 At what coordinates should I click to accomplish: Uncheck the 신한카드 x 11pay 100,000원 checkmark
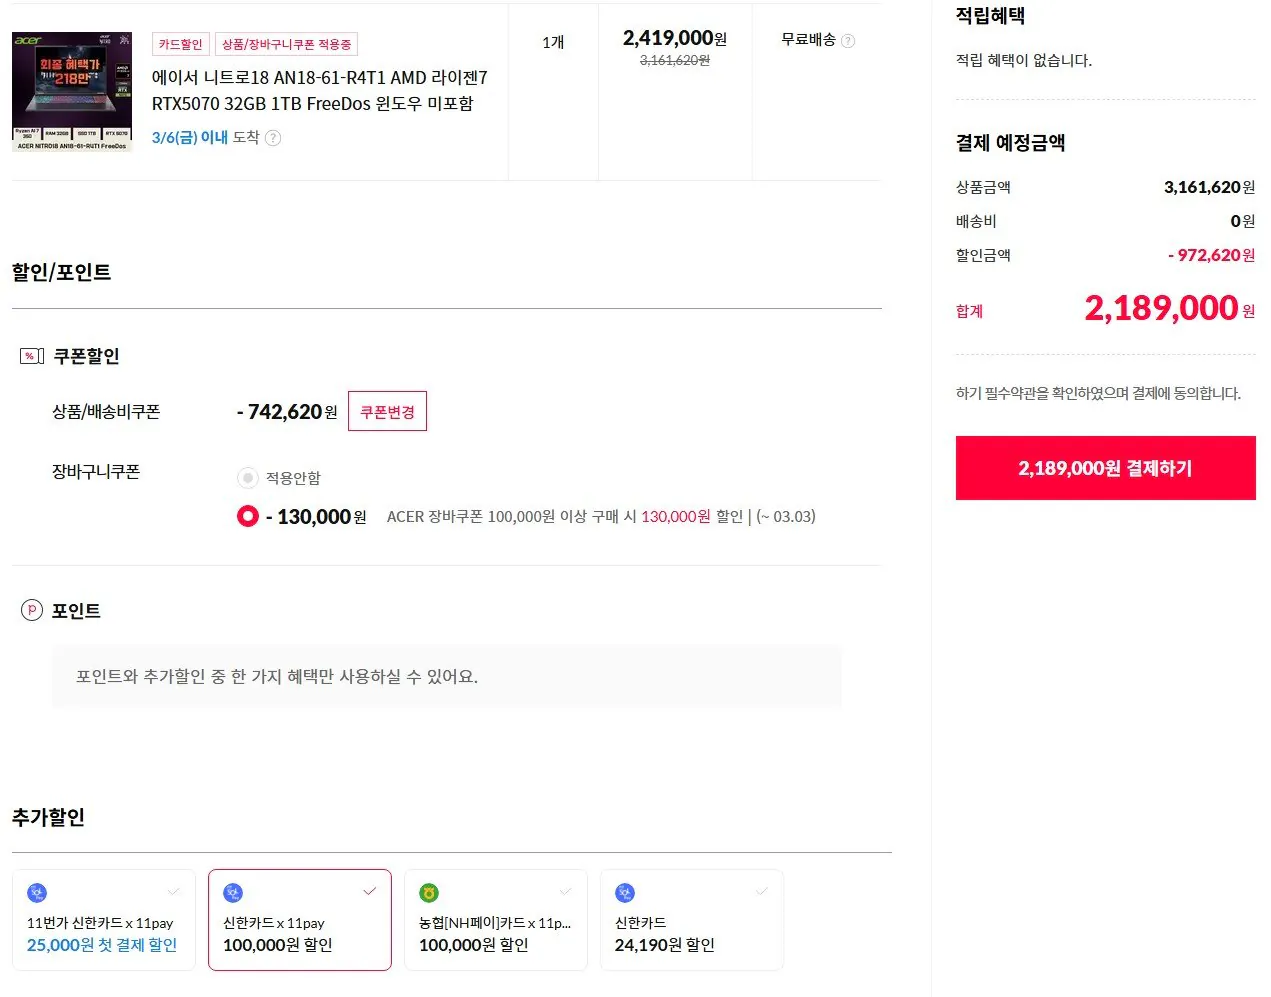coord(370,891)
